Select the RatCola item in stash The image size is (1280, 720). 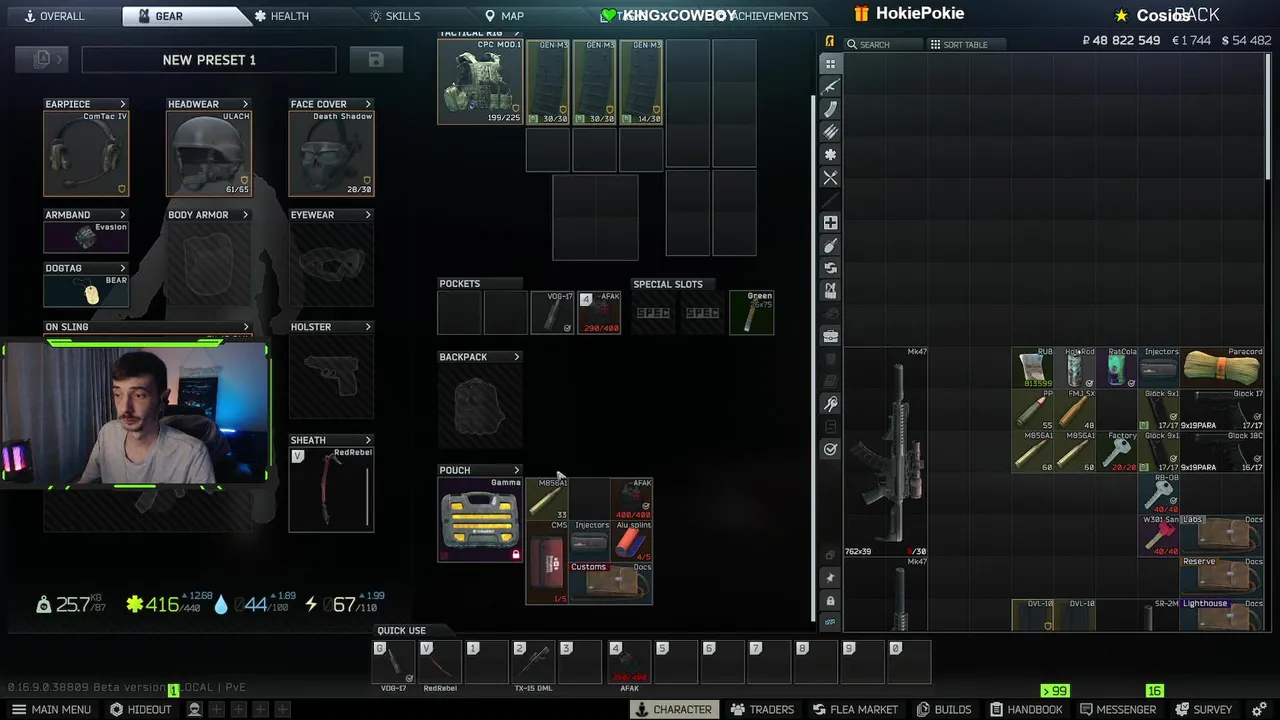click(1117, 367)
